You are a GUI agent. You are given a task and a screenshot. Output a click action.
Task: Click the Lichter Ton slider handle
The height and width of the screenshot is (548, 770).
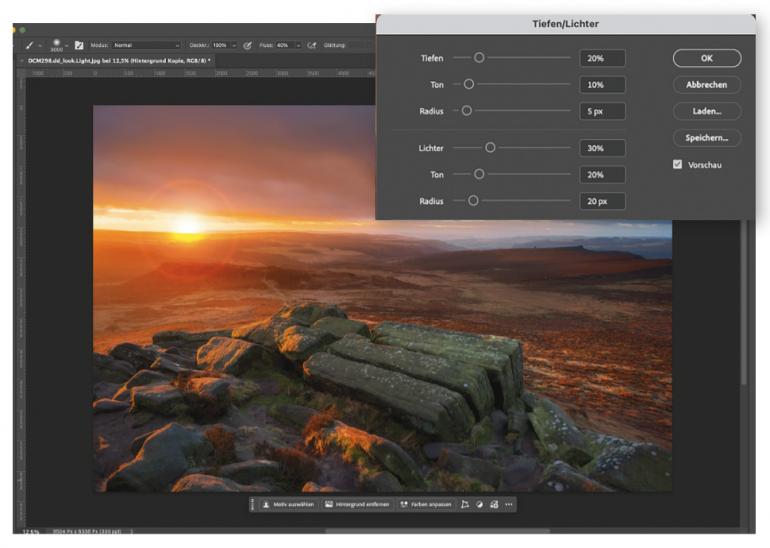tap(479, 174)
